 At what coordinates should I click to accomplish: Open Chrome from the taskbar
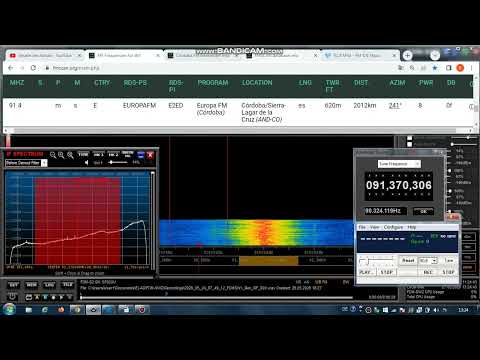point(77,310)
